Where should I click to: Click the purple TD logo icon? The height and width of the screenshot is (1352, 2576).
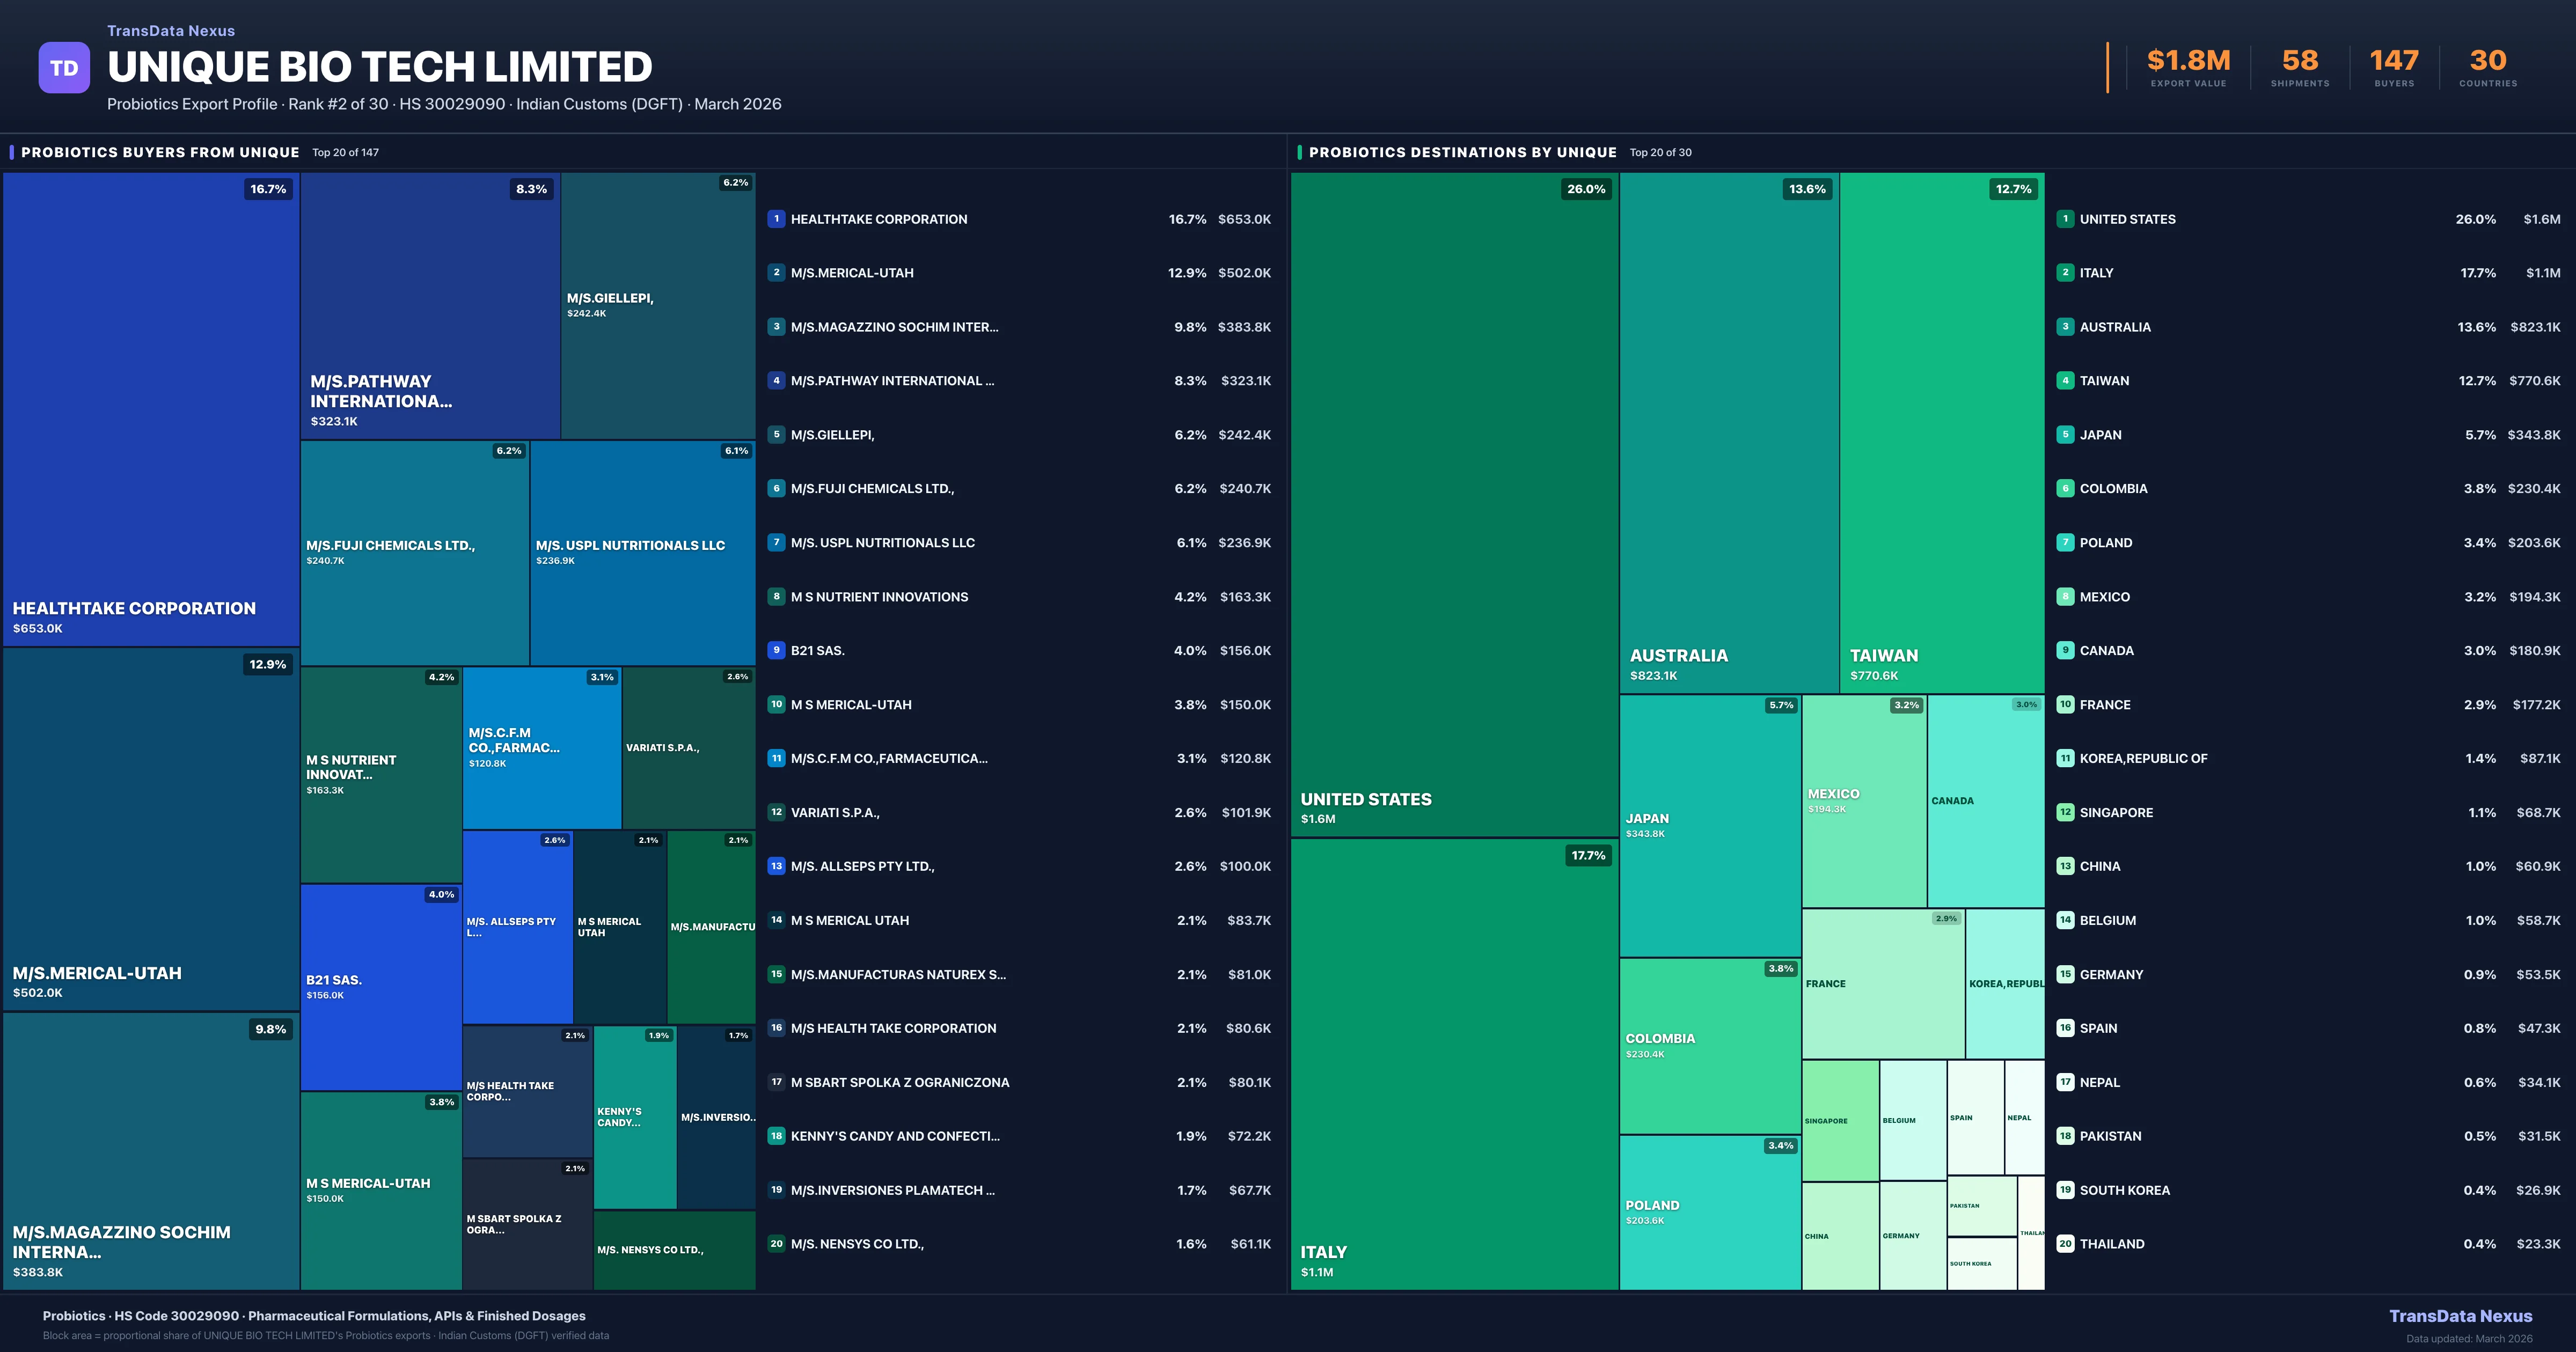(x=64, y=68)
